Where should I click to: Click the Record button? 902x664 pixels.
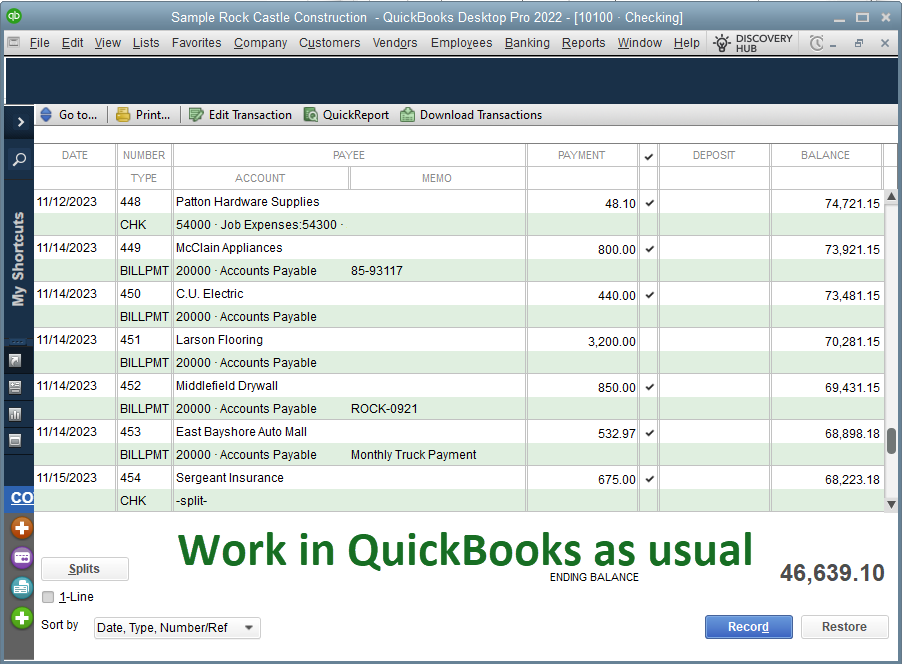(x=748, y=627)
